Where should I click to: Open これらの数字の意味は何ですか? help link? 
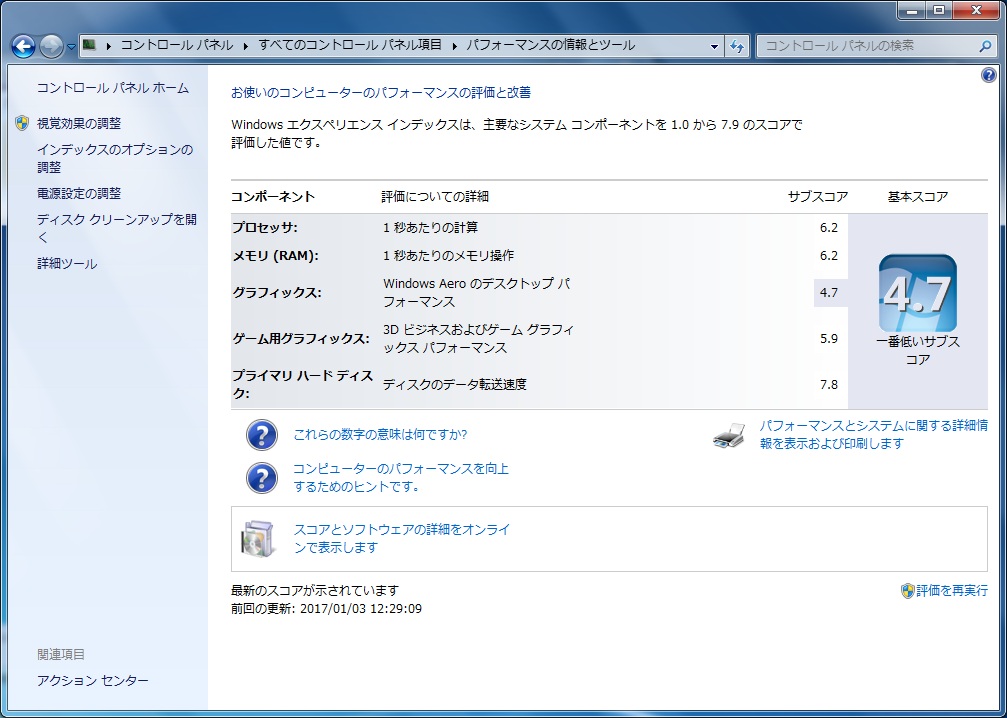380,435
